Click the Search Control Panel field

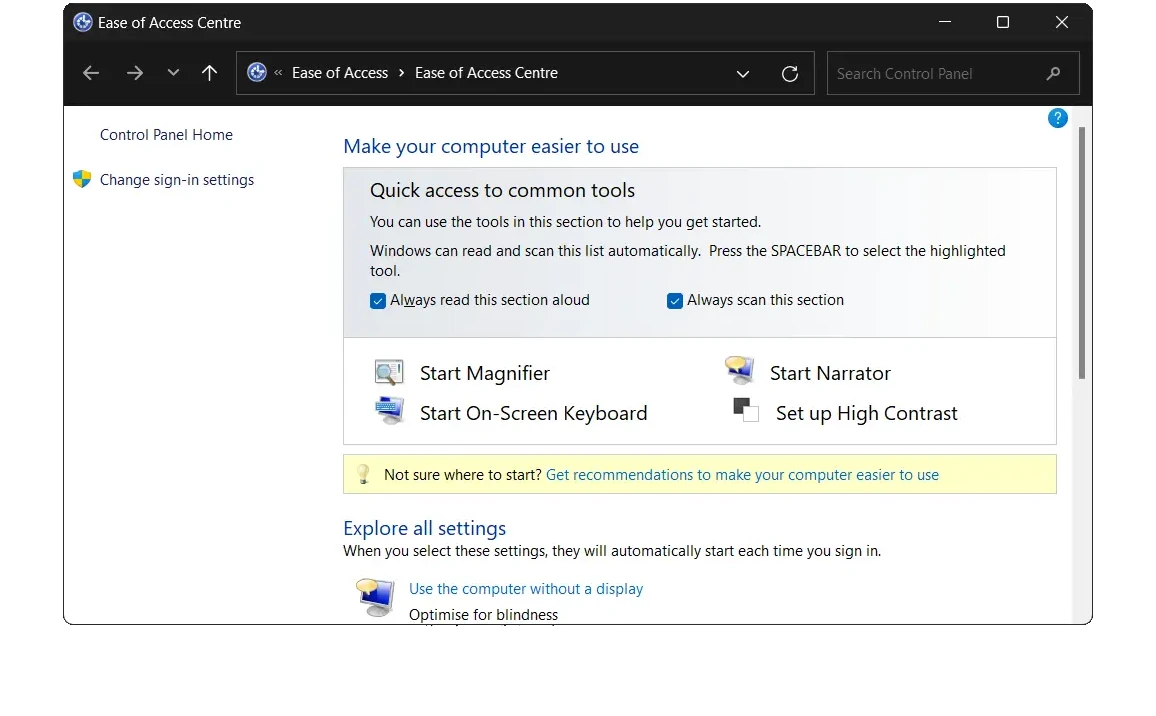pyautogui.click(x=953, y=73)
